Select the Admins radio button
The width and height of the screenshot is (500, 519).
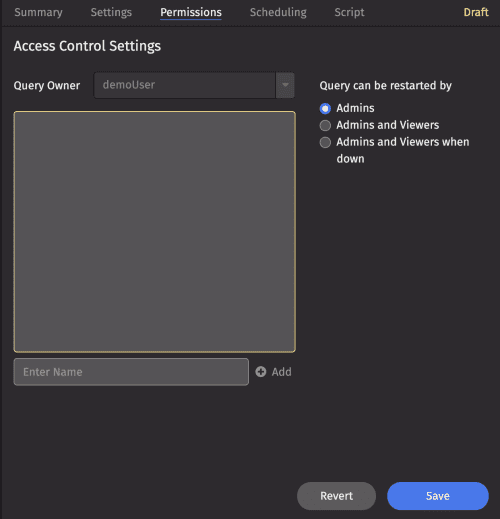(325, 108)
